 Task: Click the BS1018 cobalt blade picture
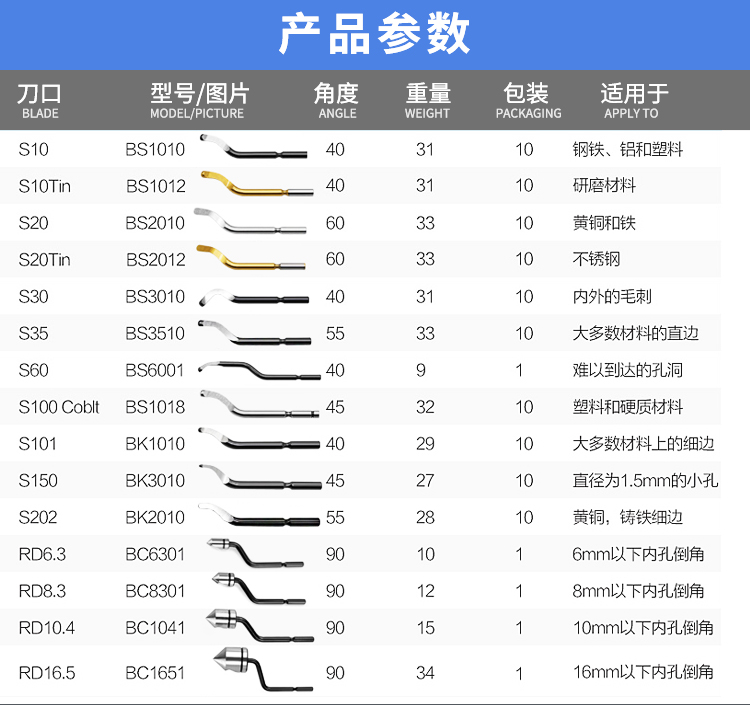click(x=259, y=405)
